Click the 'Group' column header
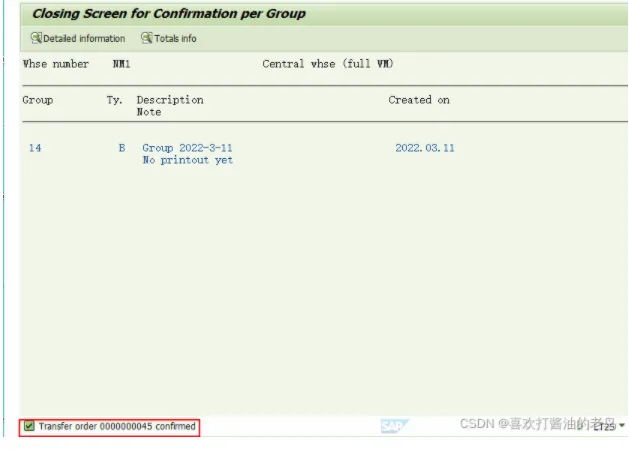Image resolution: width=629 pixels, height=450 pixels. [38, 100]
